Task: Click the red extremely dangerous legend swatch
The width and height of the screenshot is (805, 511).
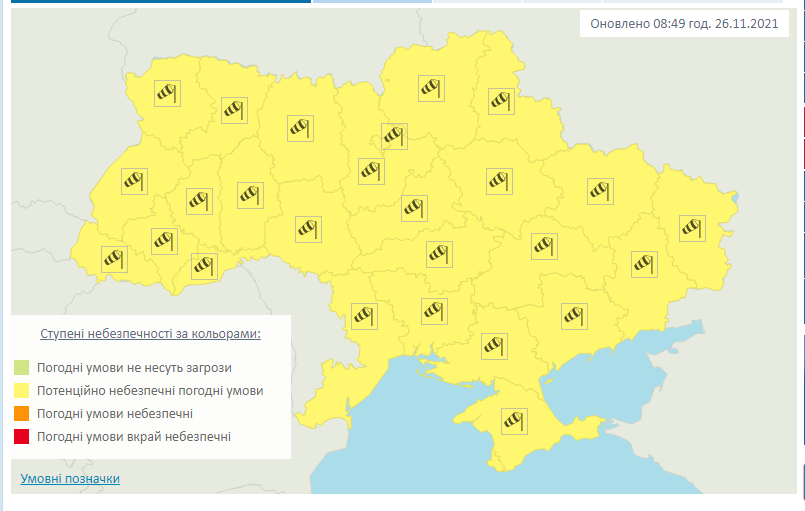Action: pos(22,437)
